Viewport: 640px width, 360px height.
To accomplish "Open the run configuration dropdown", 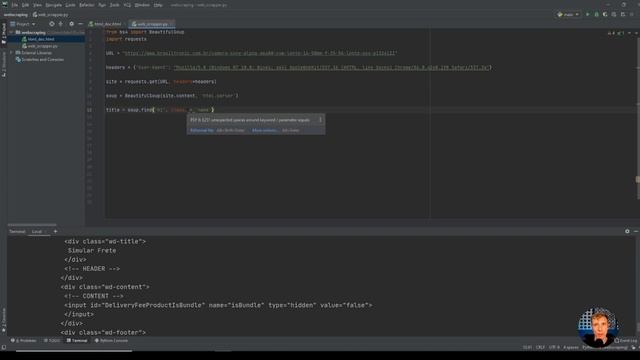I will pos(568,14).
